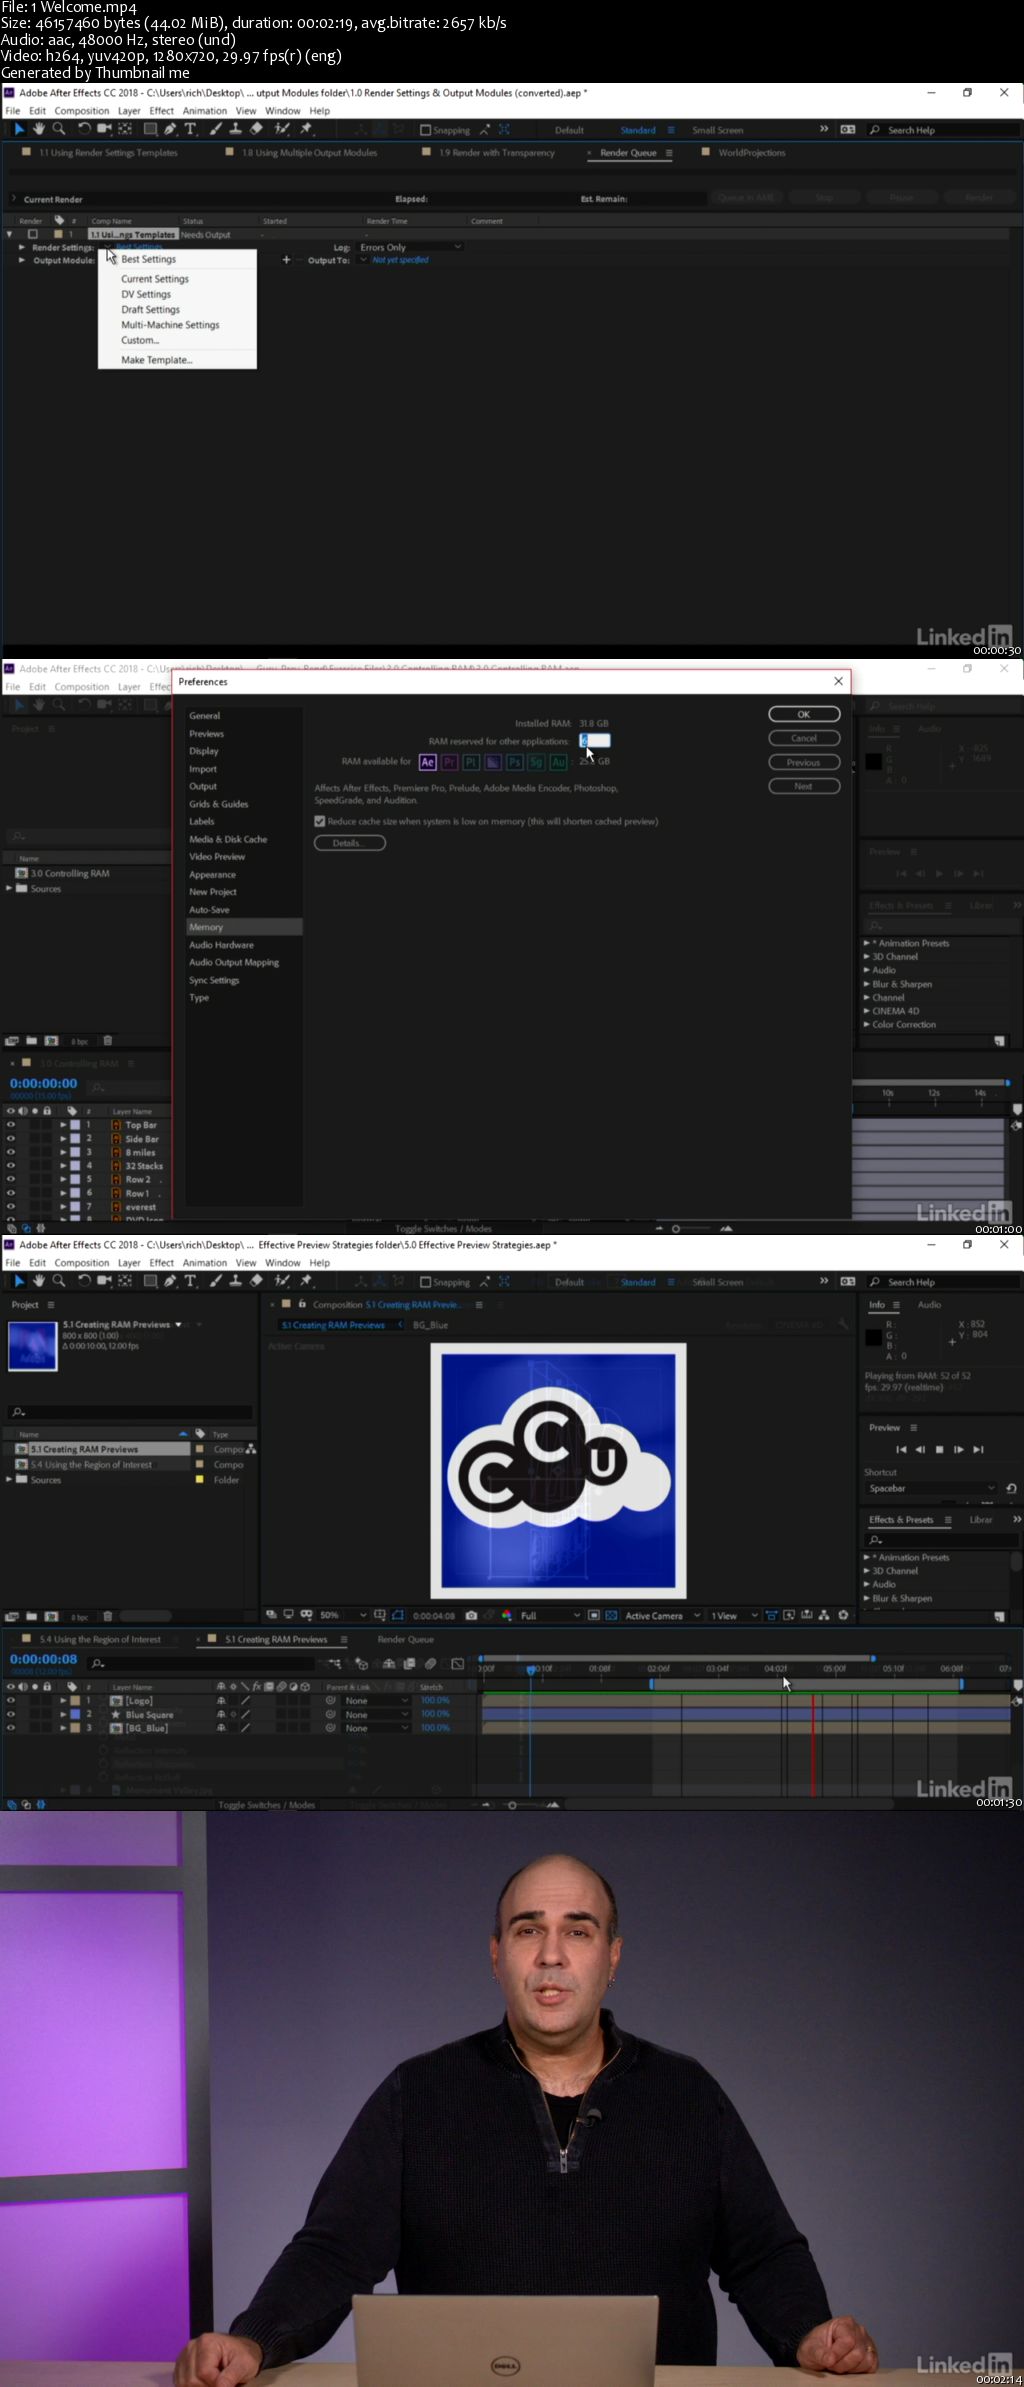
Task: Expand the Output Module twirl arrow
Action: pyautogui.click(x=22, y=260)
